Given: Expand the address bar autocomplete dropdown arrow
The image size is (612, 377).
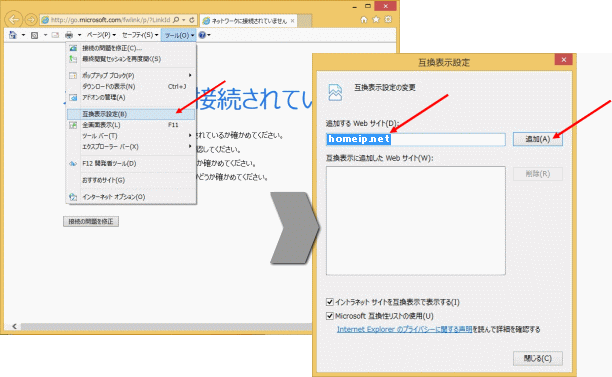Looking at the screenshot, I should pyautogui.click(x=184, y=20).
